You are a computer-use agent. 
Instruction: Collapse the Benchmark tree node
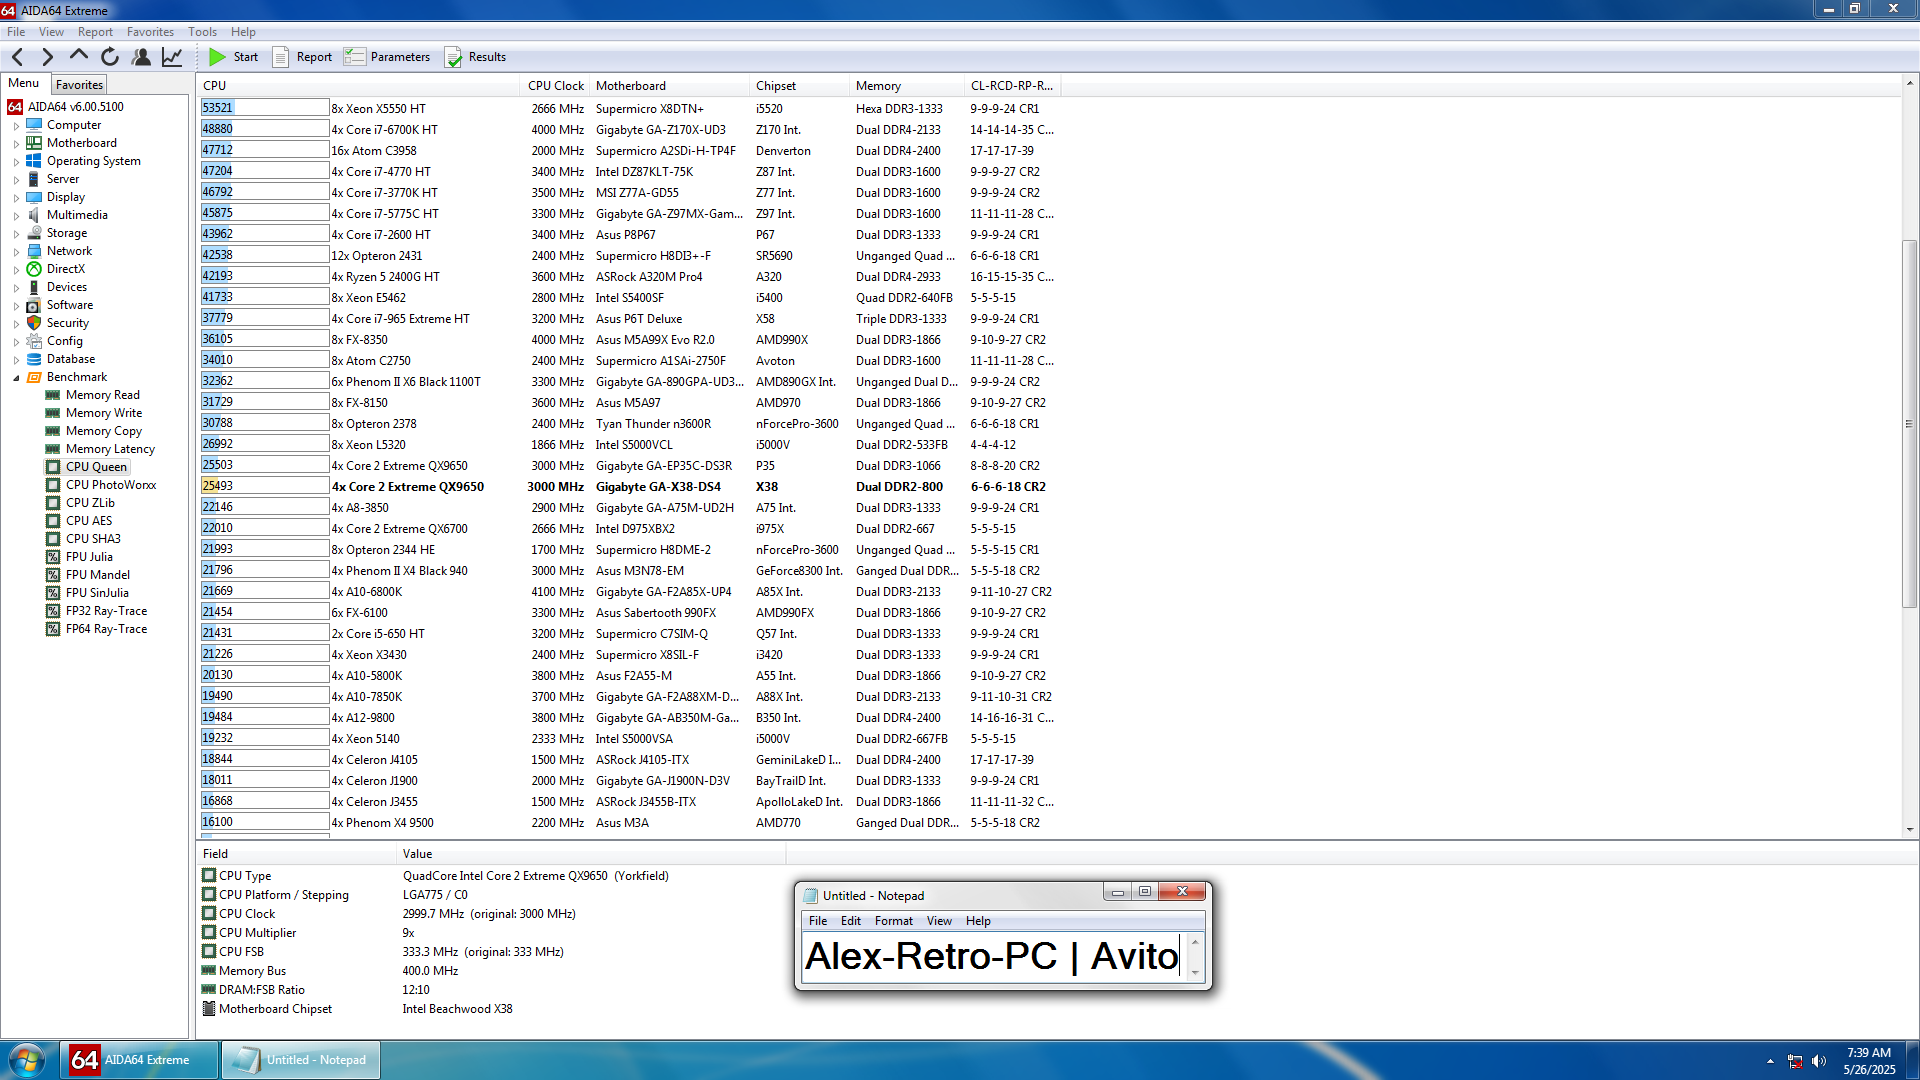(16, 378)
